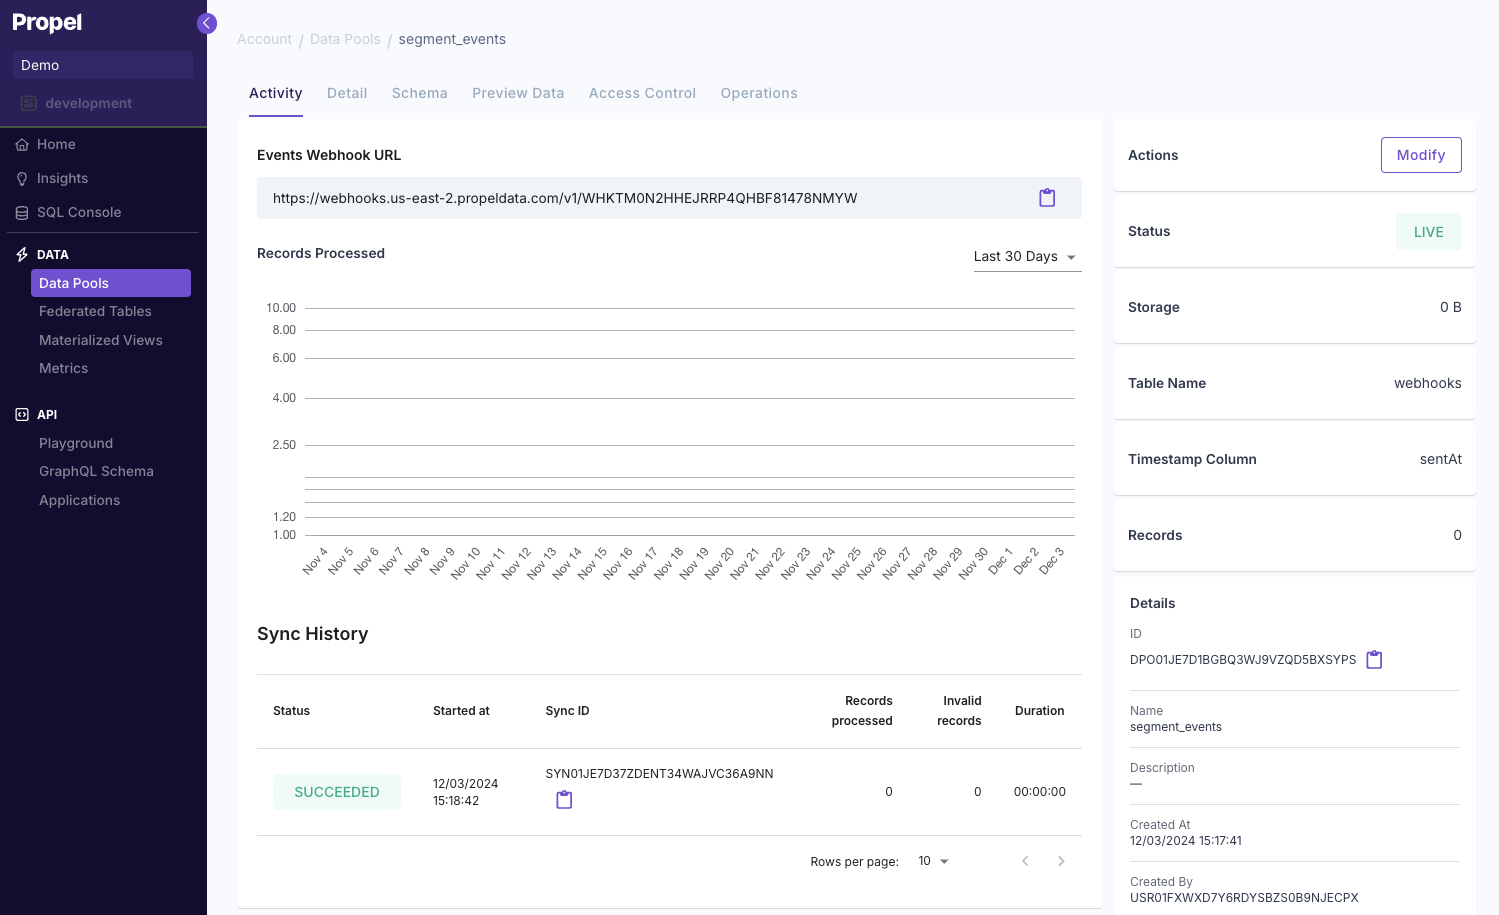Navigate to Account via breadcrumb

point(263,38)
